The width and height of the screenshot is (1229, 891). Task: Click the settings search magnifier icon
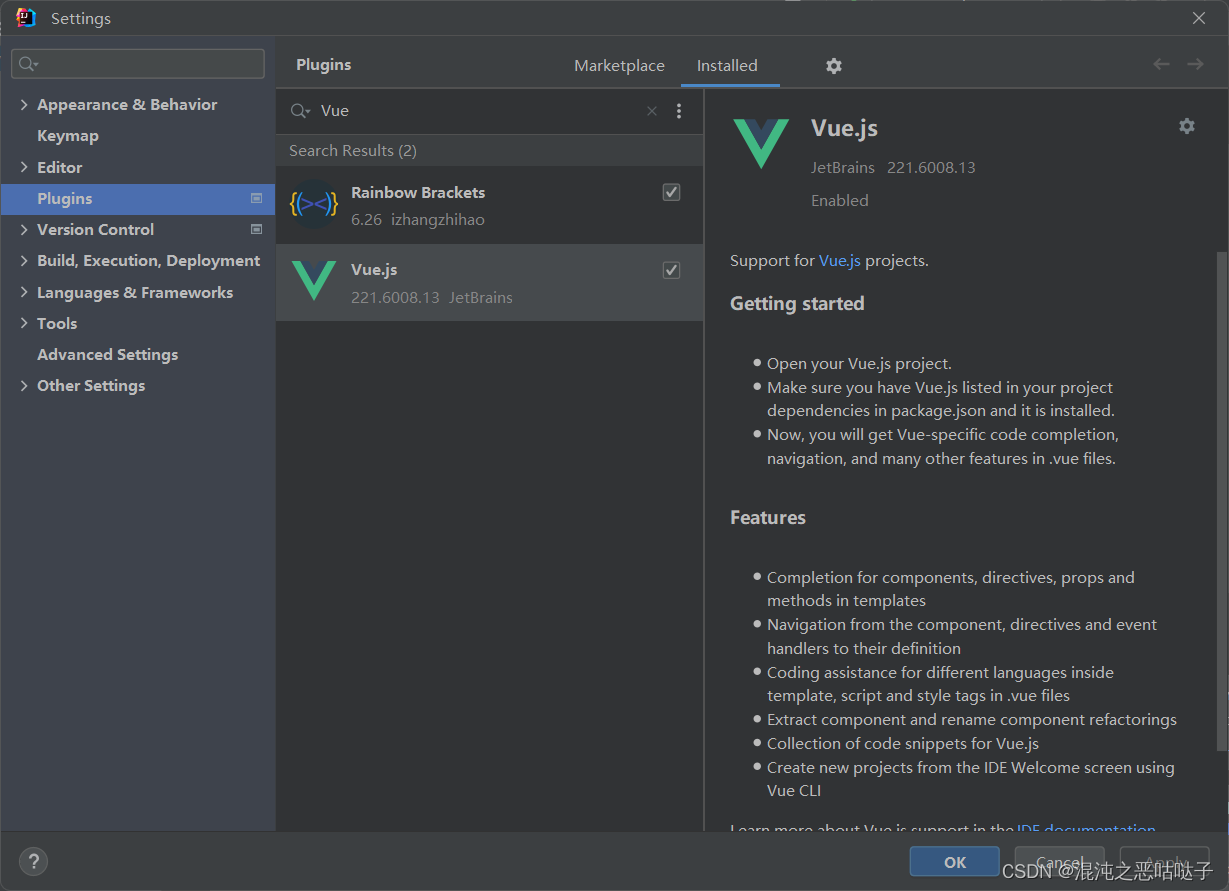[28, 64]
